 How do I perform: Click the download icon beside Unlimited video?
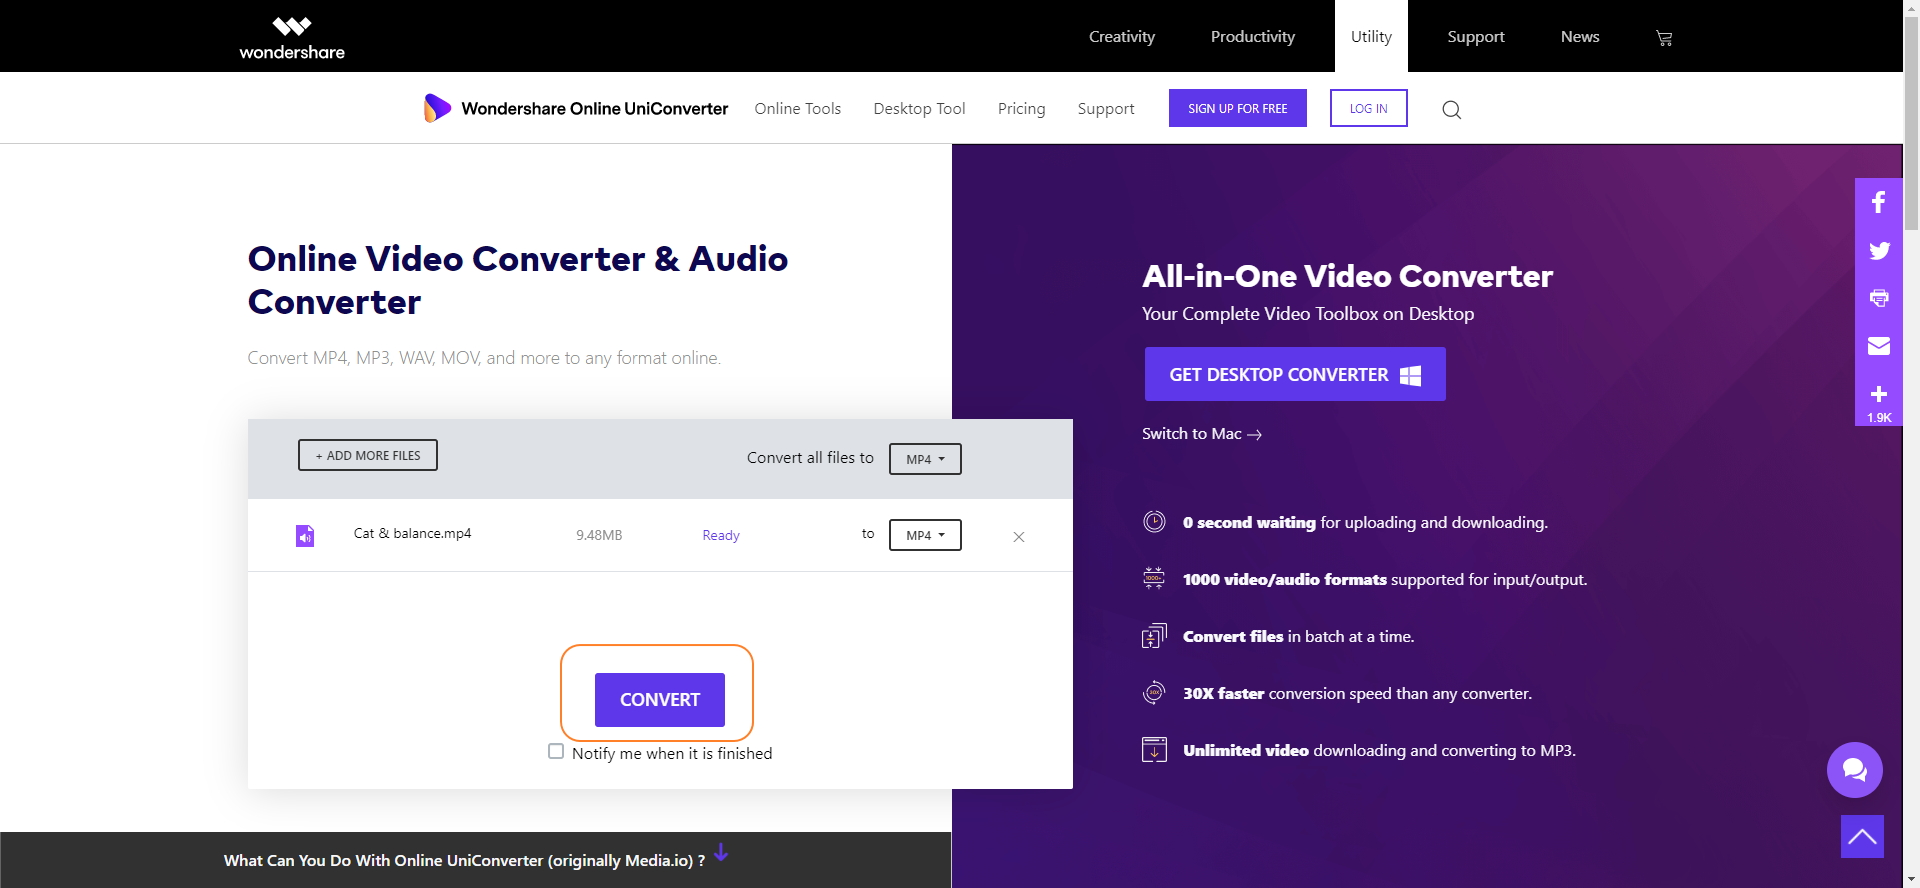click(1154, 750)
